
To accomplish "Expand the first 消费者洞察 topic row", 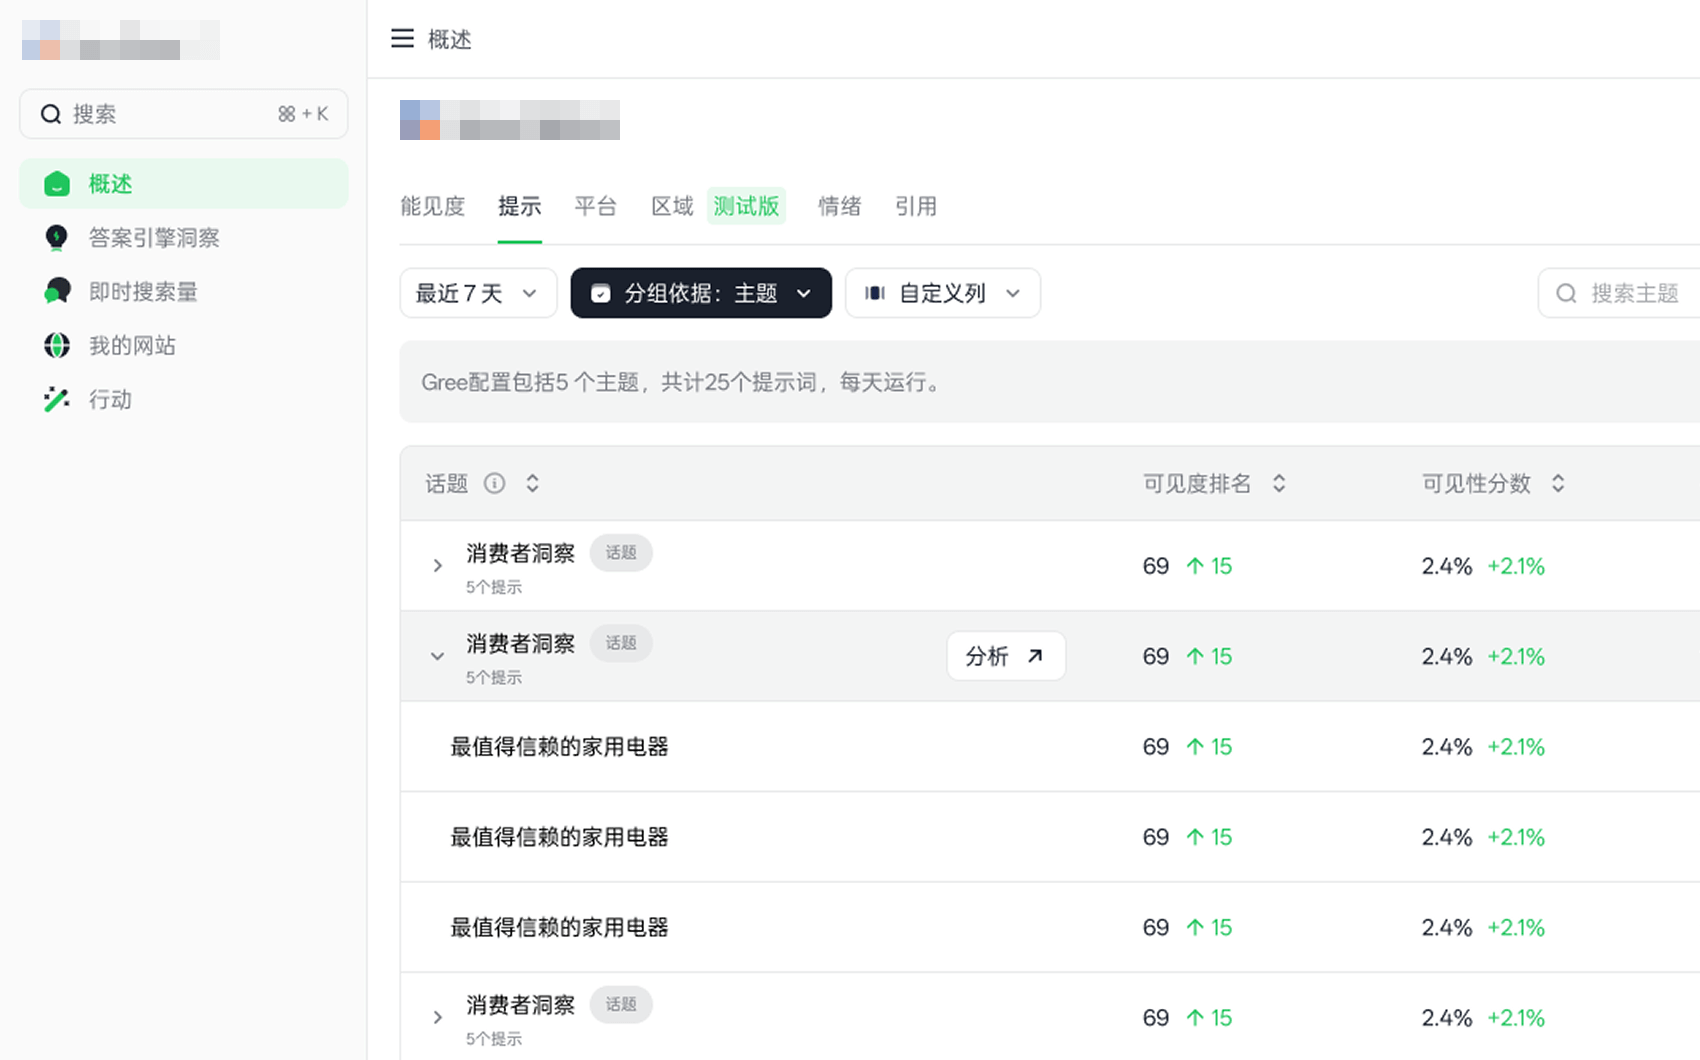I will coord(437,566).
